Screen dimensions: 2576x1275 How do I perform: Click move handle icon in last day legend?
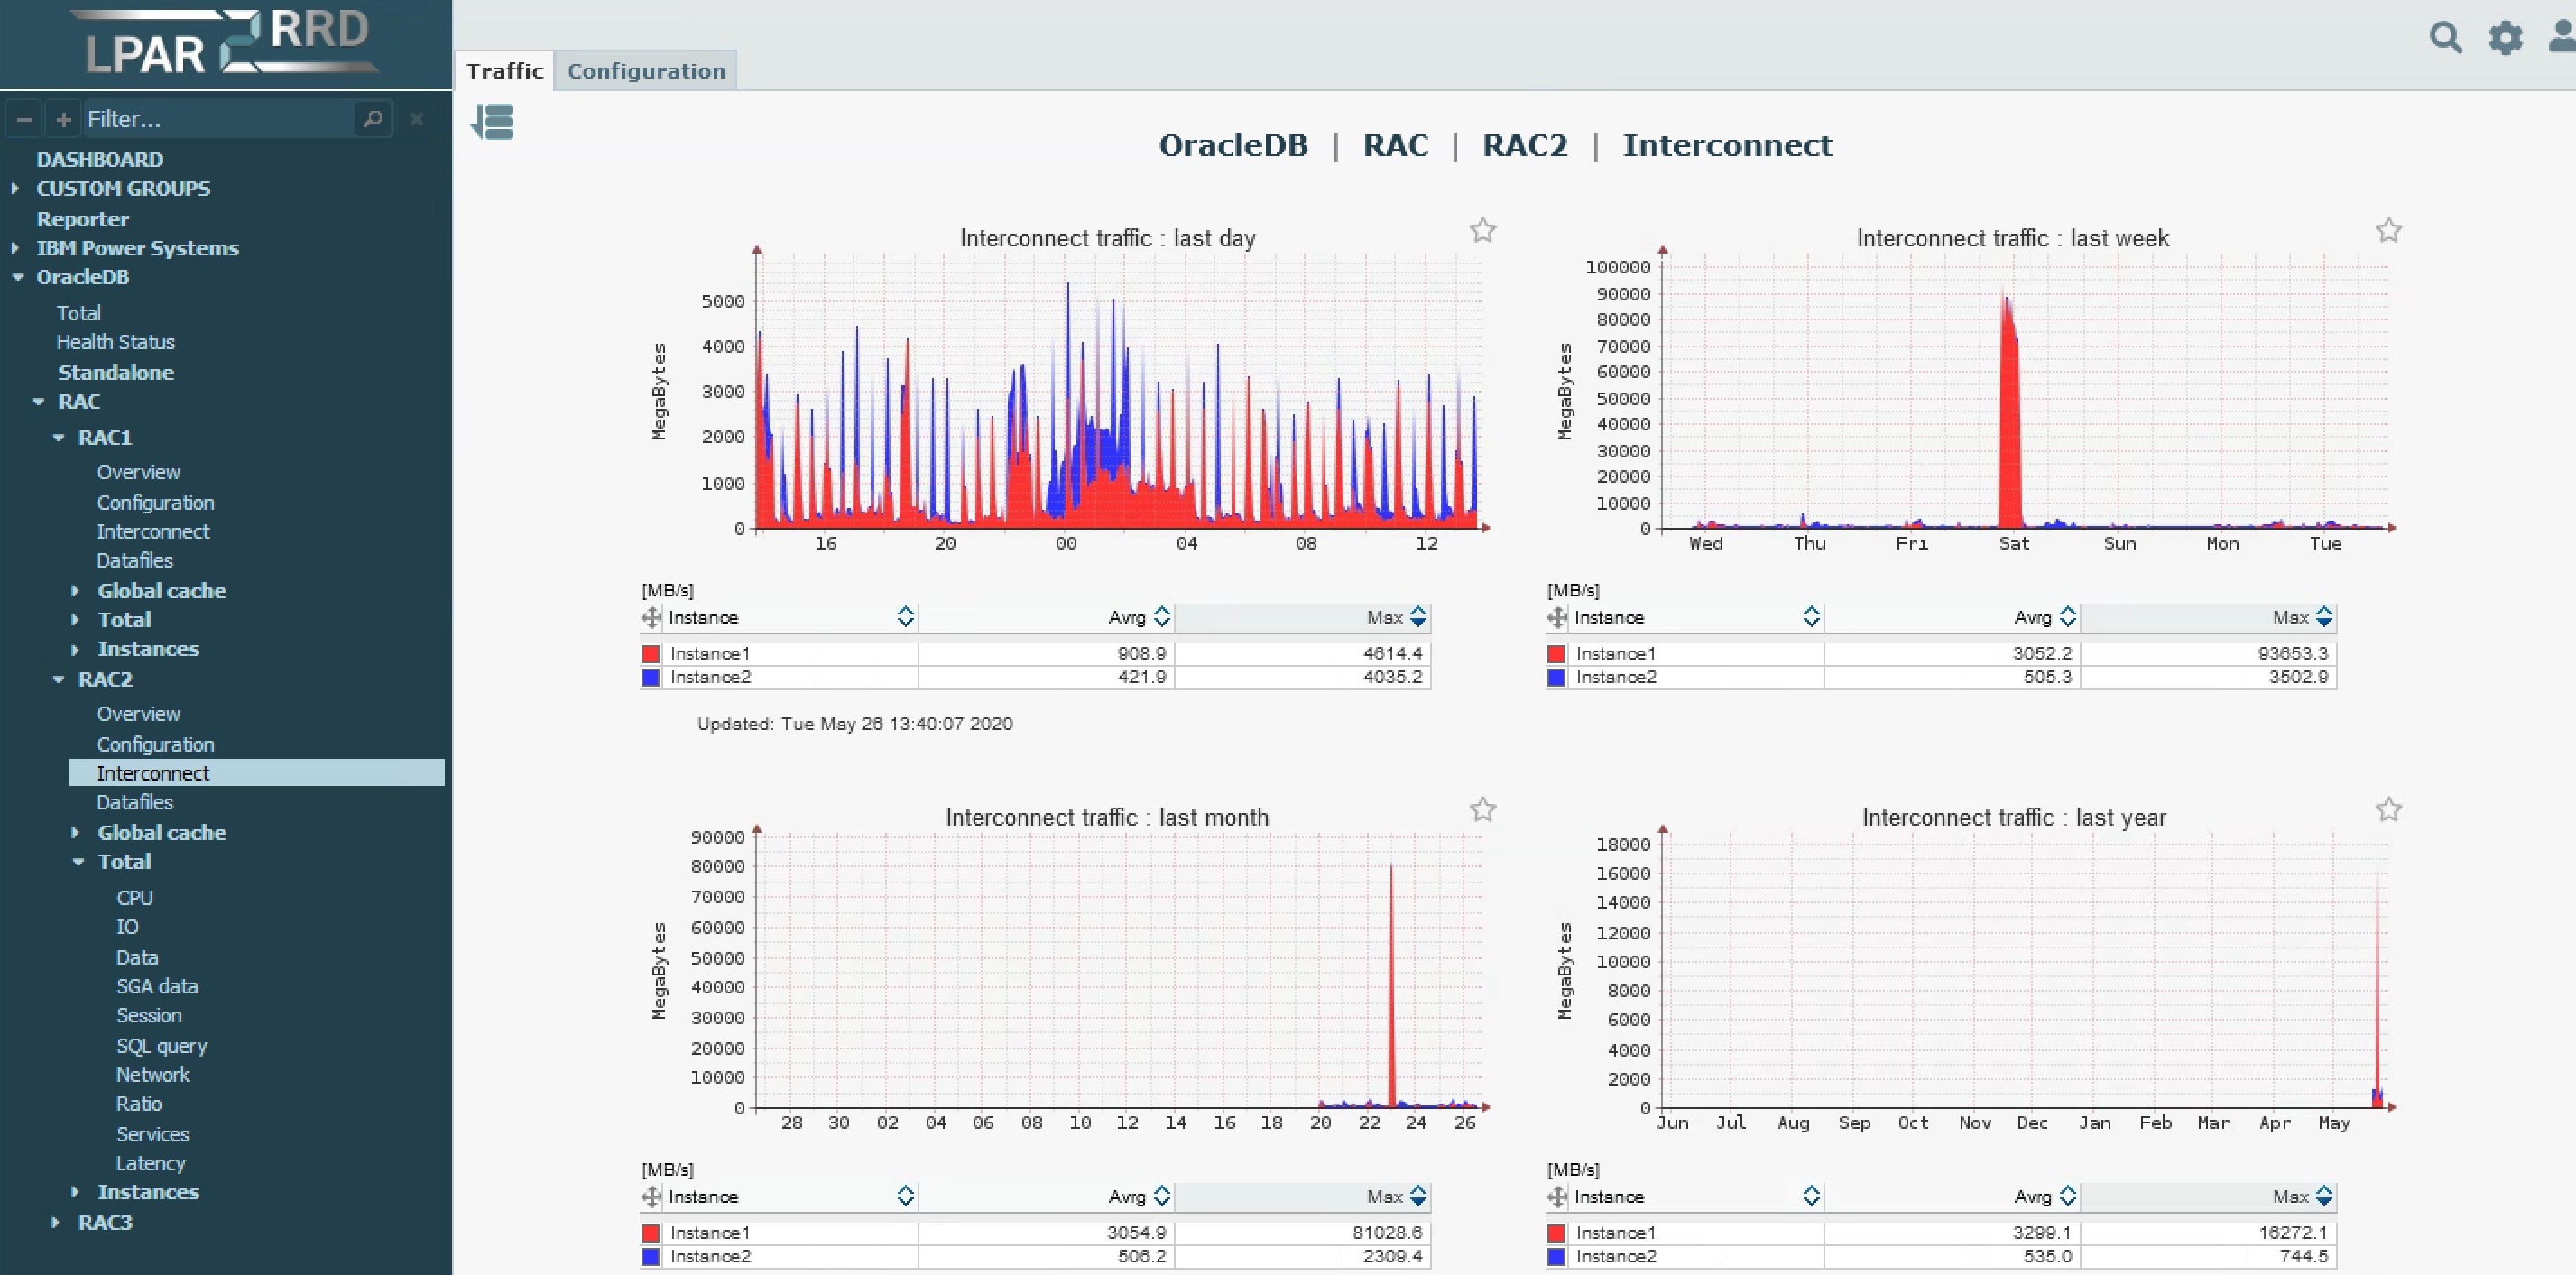(x=651, y=618)
